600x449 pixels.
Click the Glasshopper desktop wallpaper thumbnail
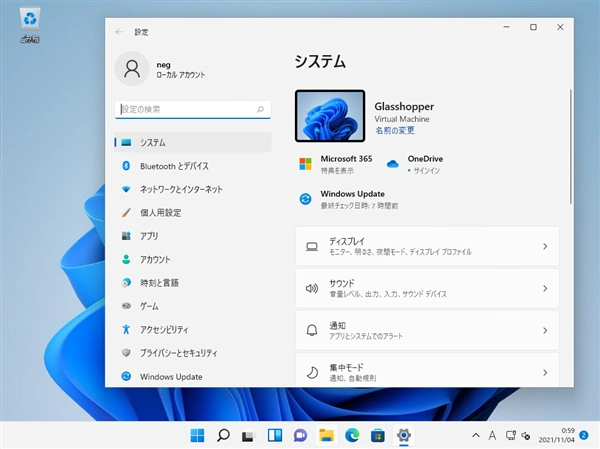pyautogui.click(x=330, y=116)
